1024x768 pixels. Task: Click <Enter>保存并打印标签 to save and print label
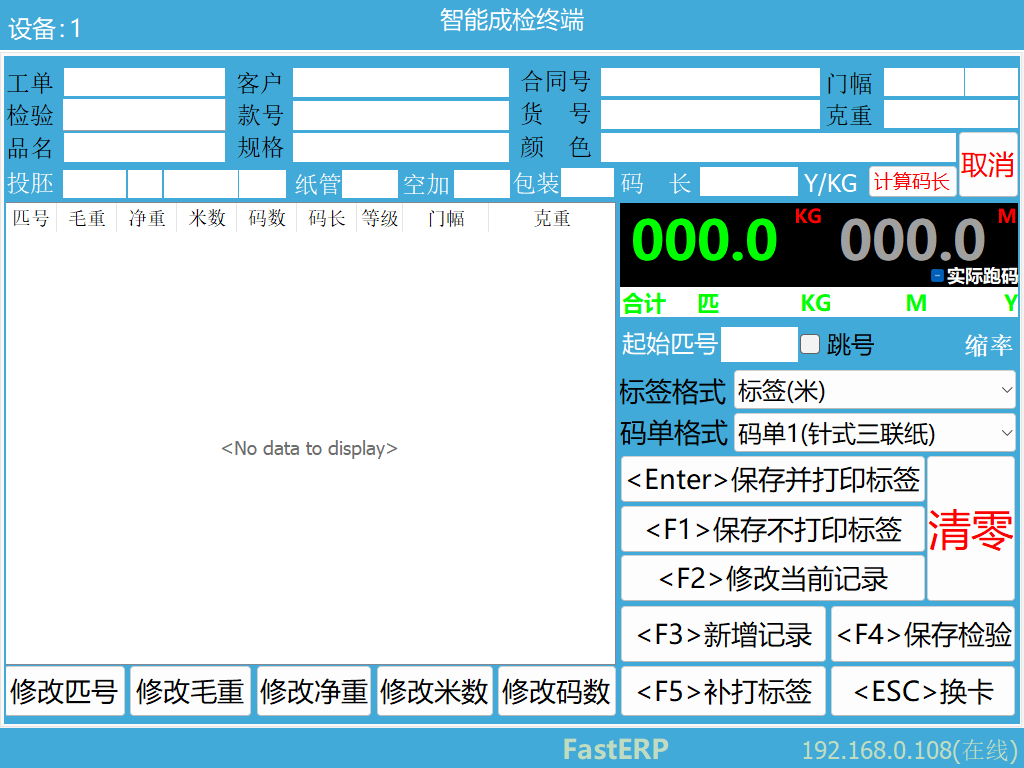(772, 481)
